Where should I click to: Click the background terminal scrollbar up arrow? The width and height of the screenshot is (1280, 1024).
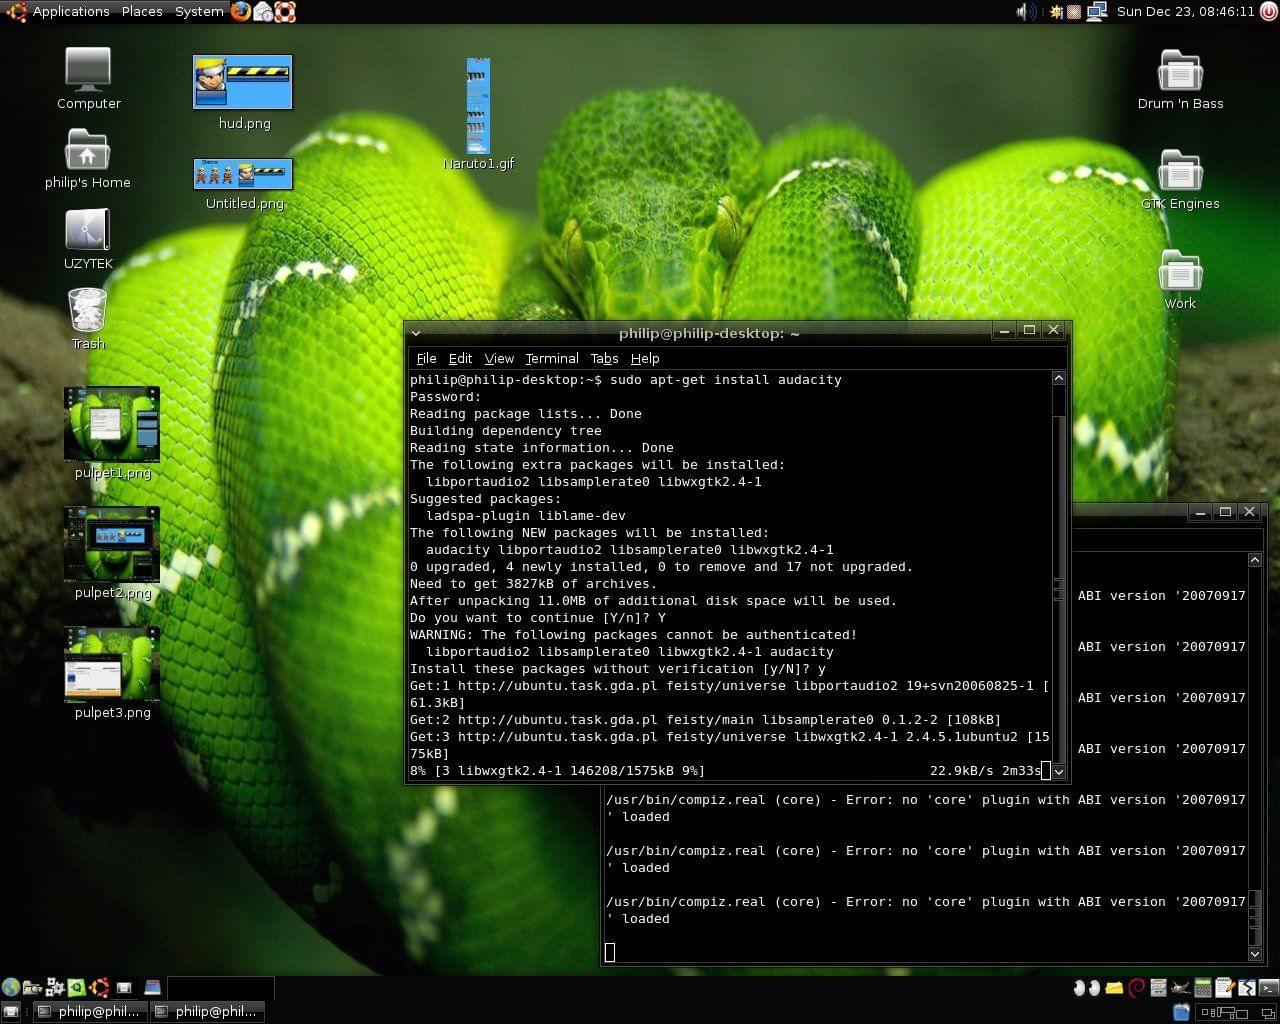pyautogui.click(x=1255, y=560)
